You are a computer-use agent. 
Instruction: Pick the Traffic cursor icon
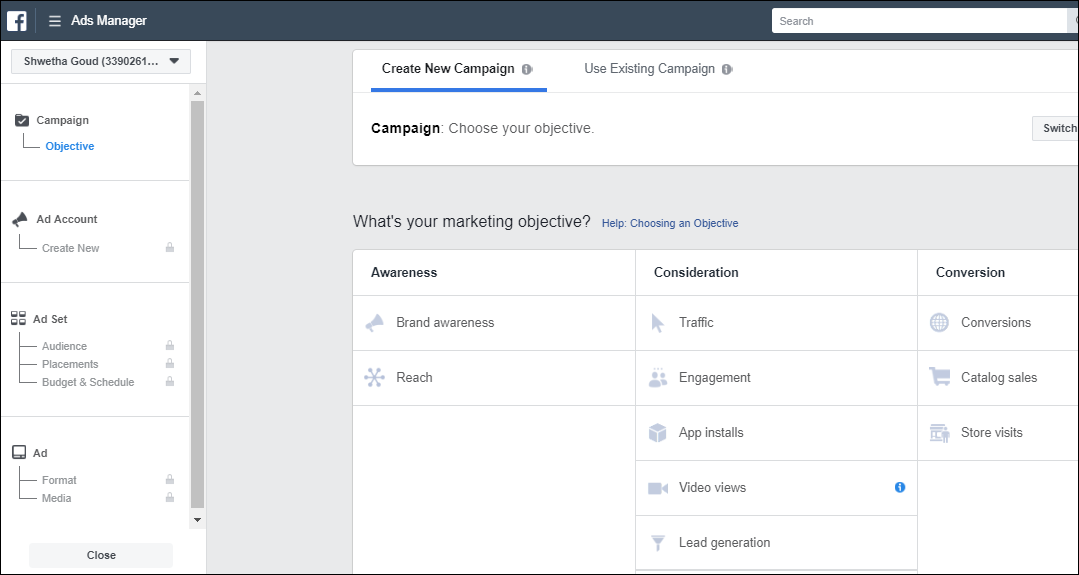click(x=658, y=323)
